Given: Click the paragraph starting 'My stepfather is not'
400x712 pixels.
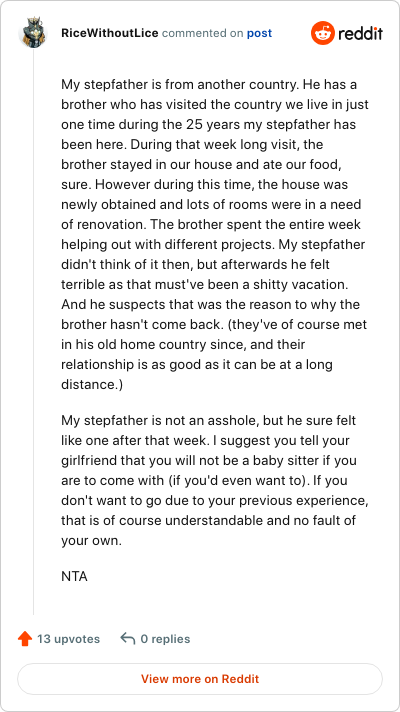Looking at the screenshot, I should (215, 480).
